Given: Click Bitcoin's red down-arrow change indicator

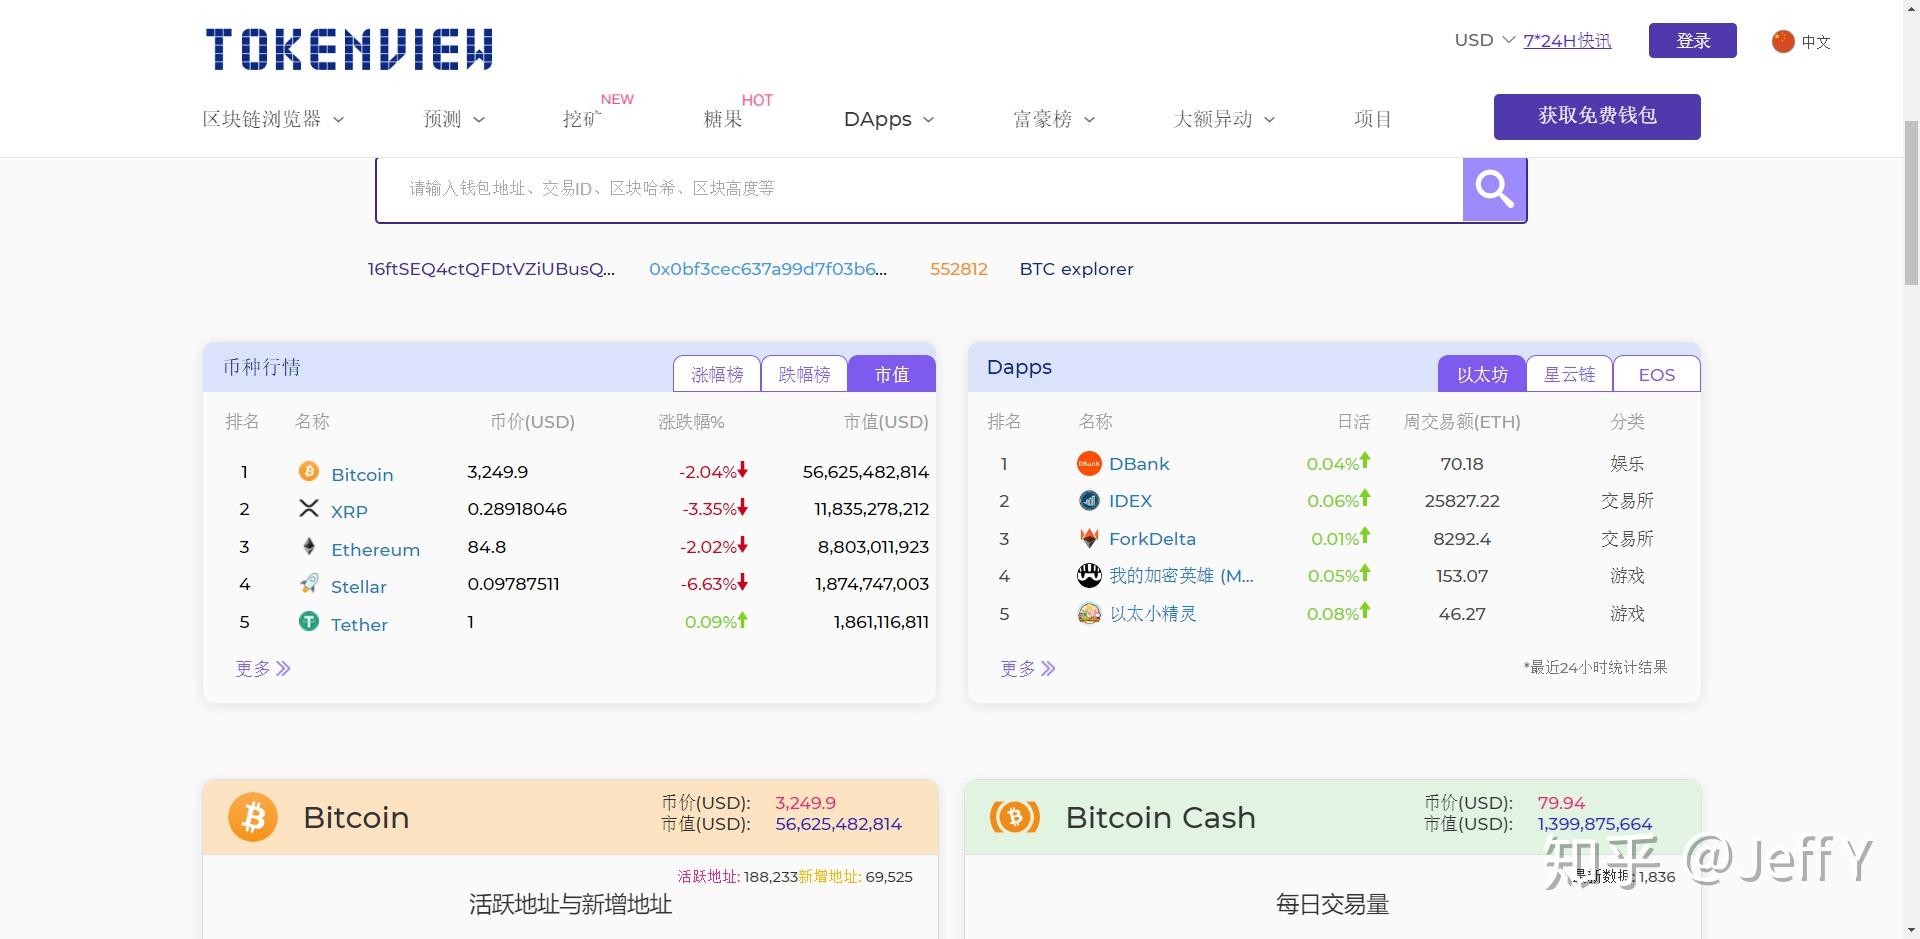Looking at the screenshot, I should point(743,470).
